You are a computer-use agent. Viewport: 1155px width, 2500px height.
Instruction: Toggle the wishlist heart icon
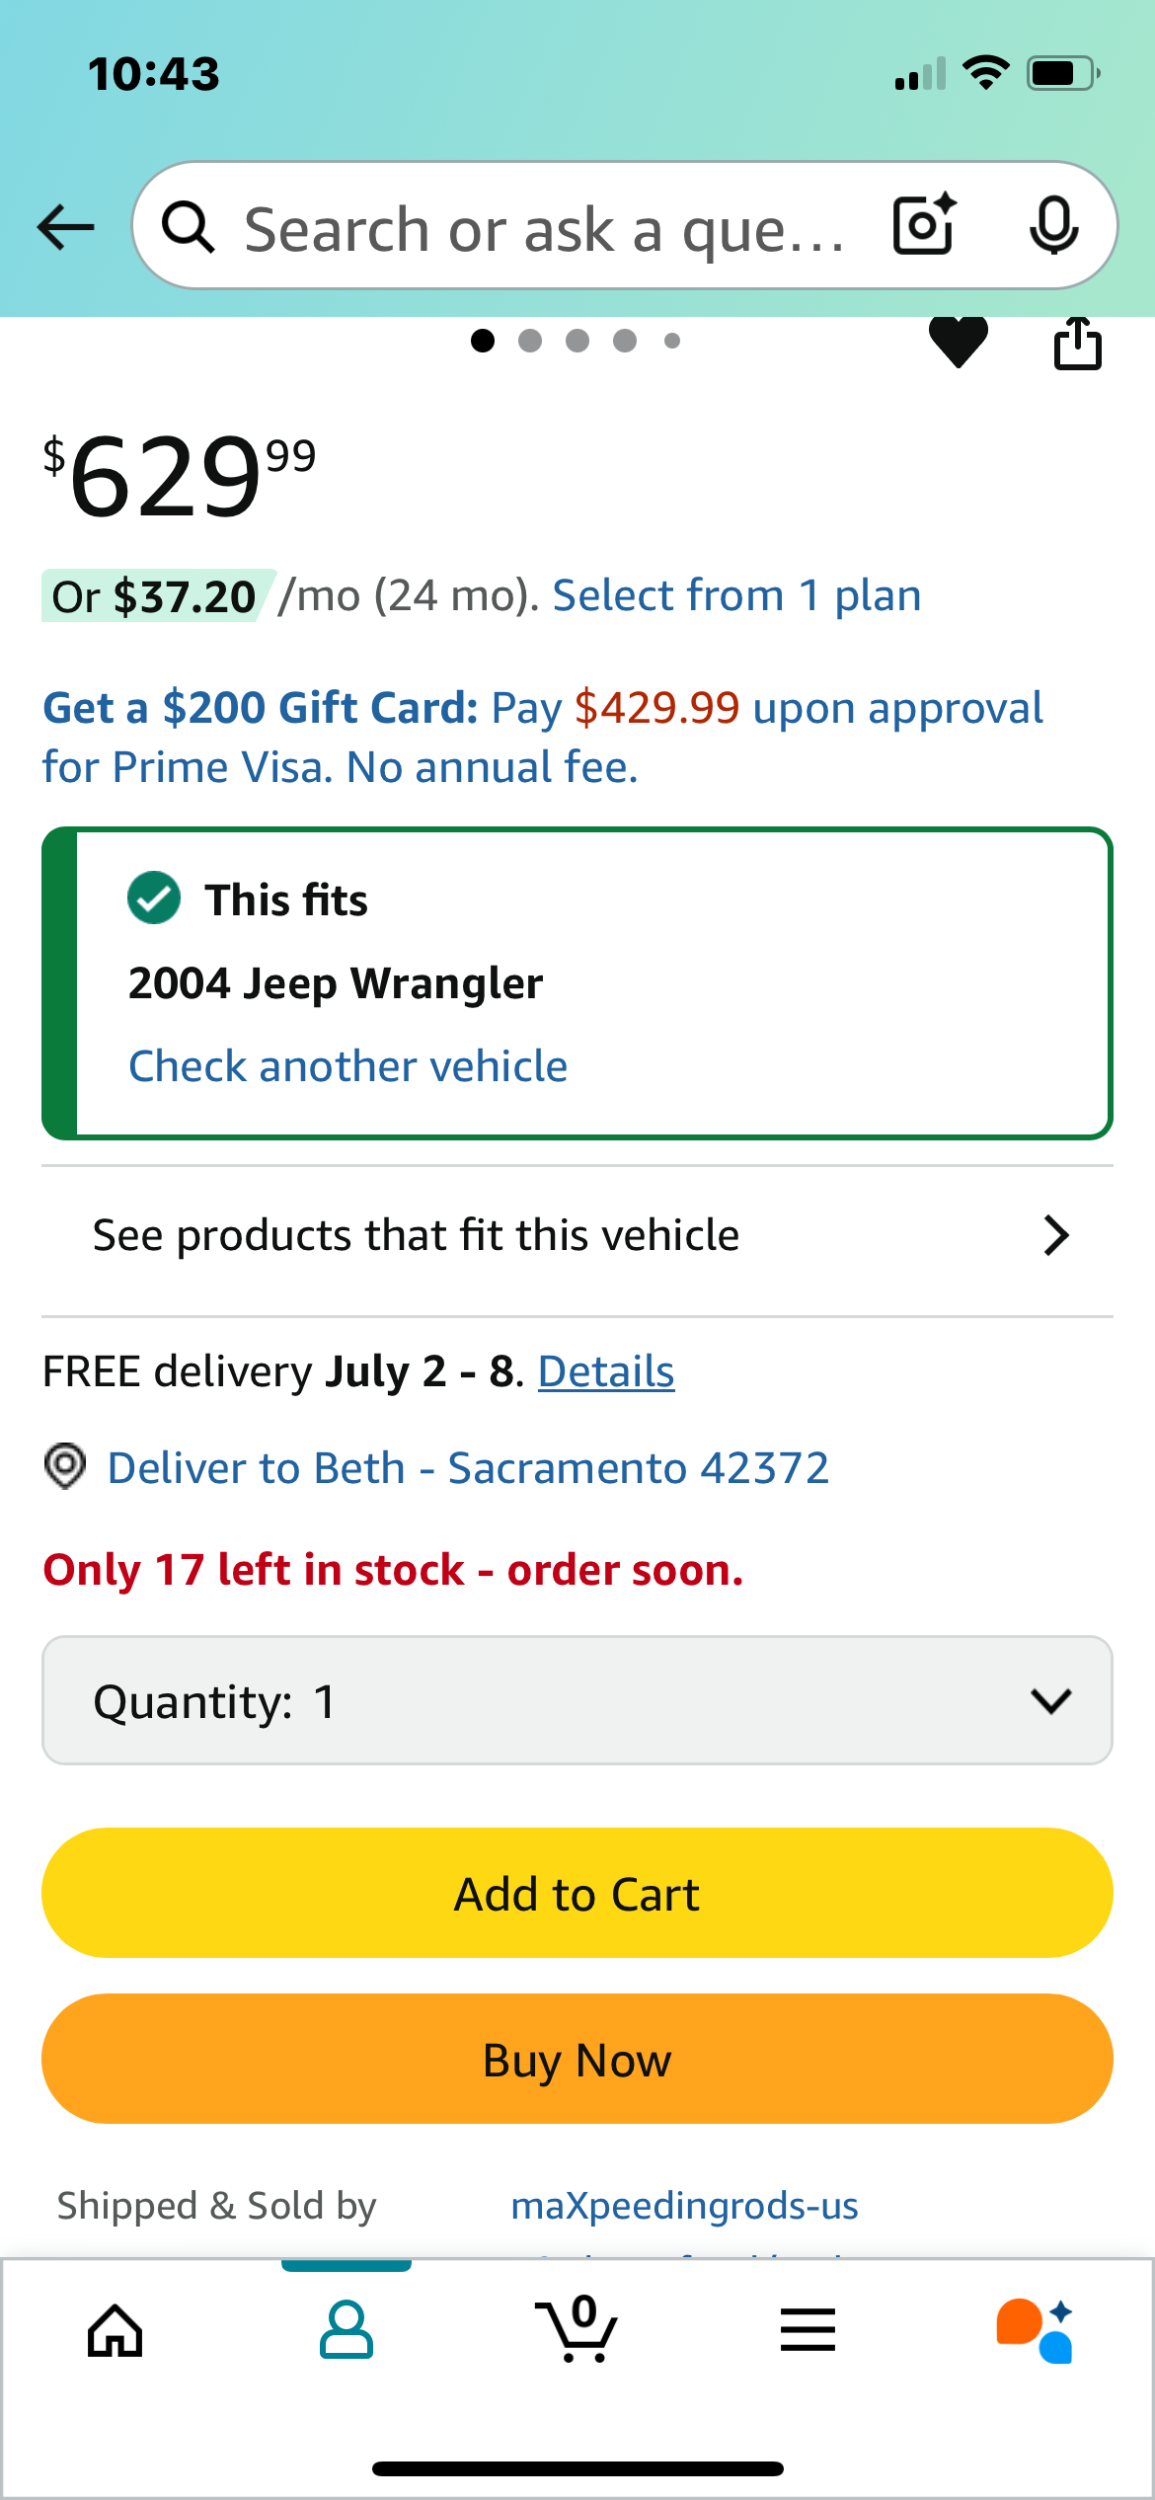point(958,342)
